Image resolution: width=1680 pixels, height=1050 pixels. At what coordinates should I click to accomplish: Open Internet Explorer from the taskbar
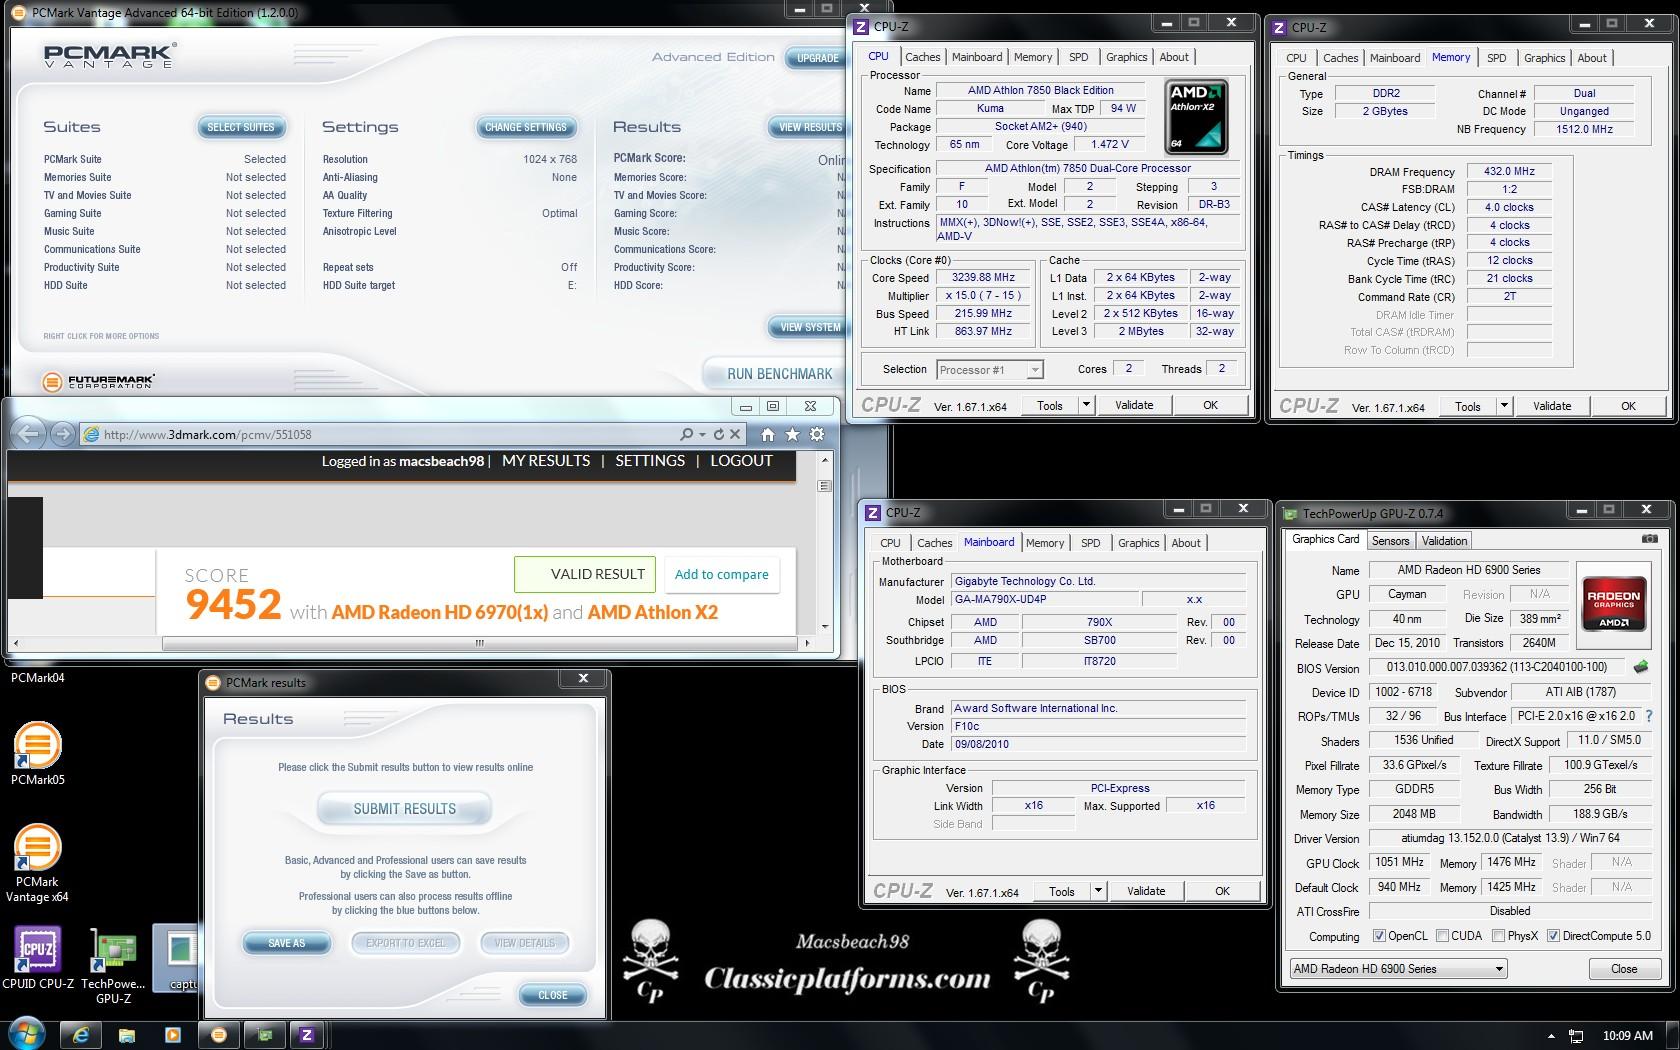(80, 1035)
